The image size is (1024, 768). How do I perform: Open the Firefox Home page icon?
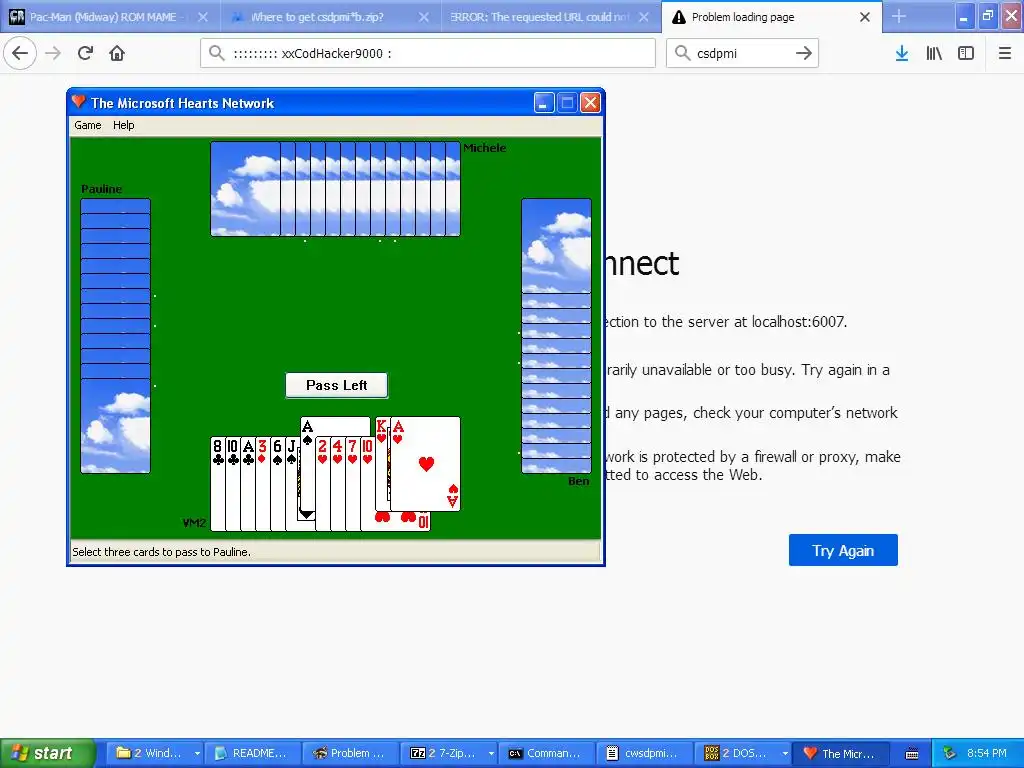(x=117, y=53)
